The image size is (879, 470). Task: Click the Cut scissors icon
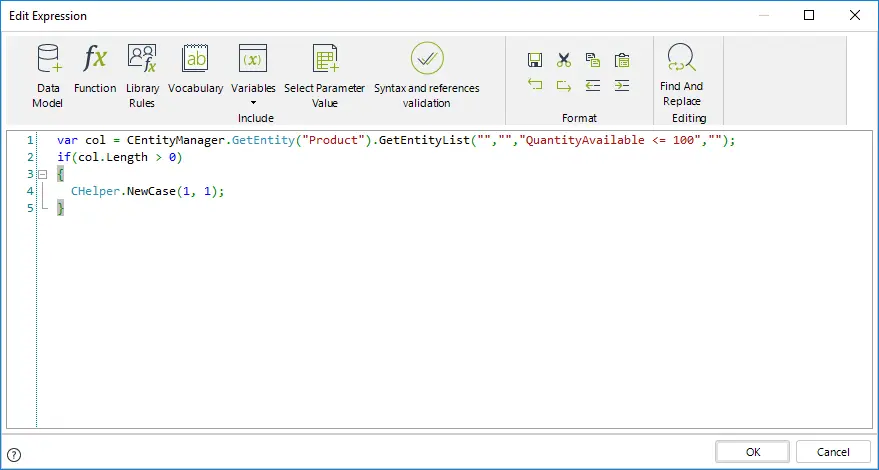564,60
